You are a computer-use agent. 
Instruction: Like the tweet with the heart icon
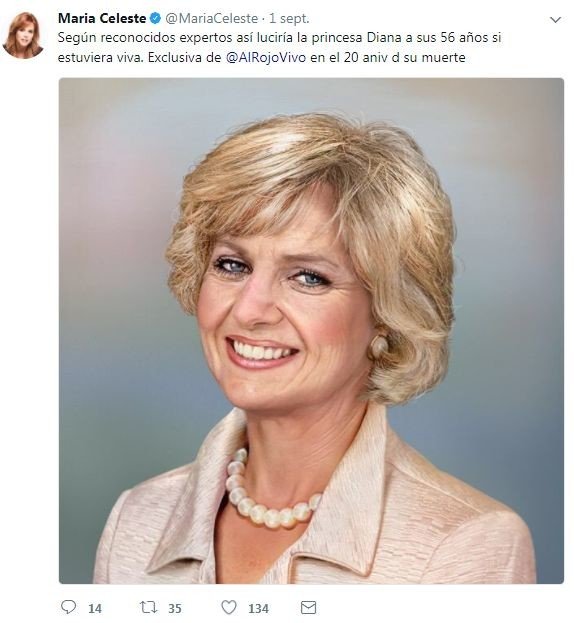pos(229,607)
